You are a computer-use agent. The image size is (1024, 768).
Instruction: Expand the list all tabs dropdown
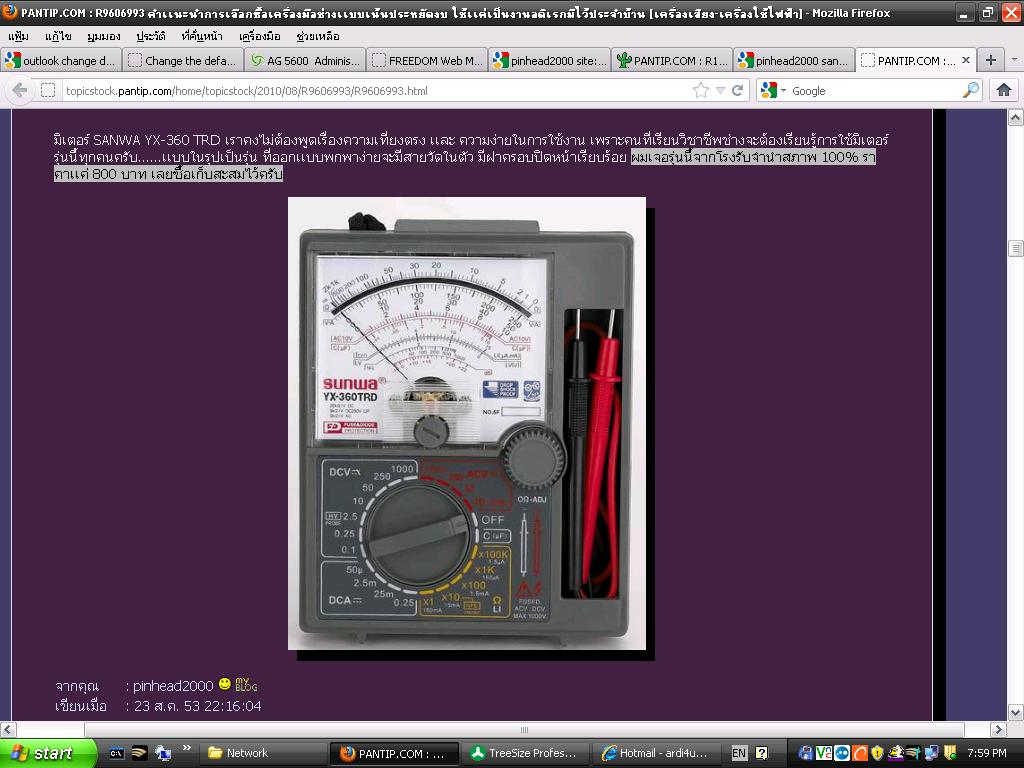(1014, 60)
